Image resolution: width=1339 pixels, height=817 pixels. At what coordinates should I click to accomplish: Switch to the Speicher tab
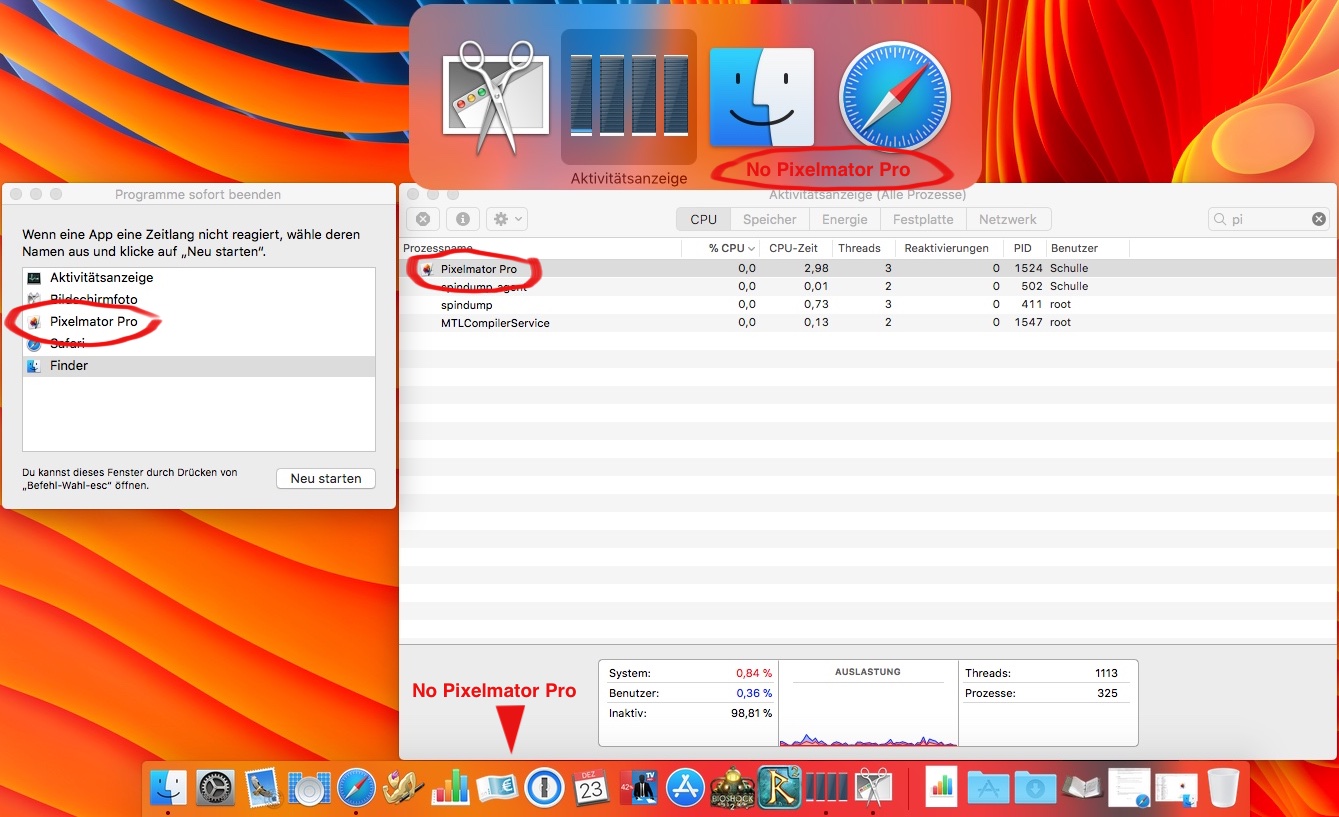tap(770, 219)
